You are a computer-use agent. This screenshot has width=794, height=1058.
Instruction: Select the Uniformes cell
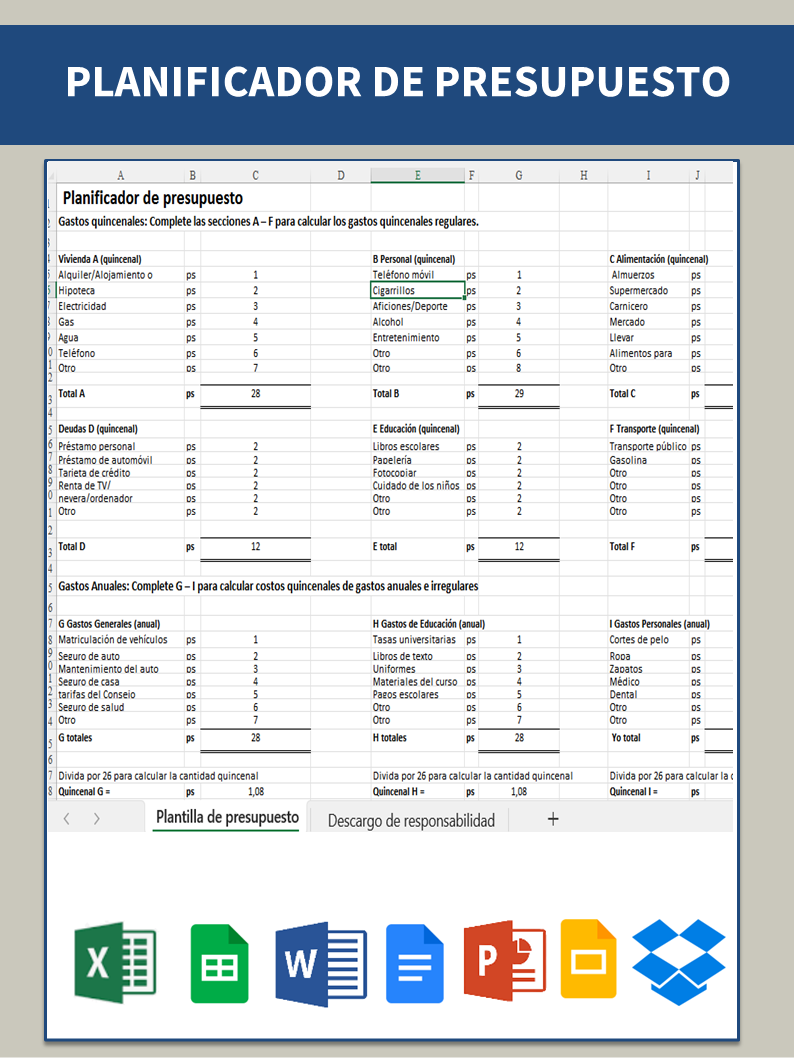coord(418,669)
